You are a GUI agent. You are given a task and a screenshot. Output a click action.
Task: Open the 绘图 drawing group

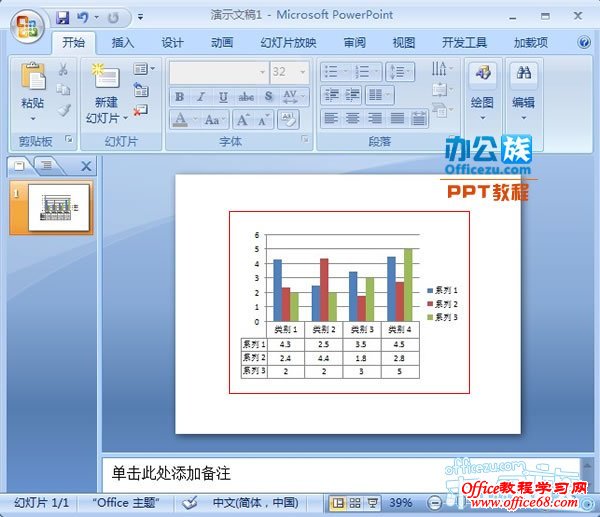pyautogui.click(x=483, y=92)
